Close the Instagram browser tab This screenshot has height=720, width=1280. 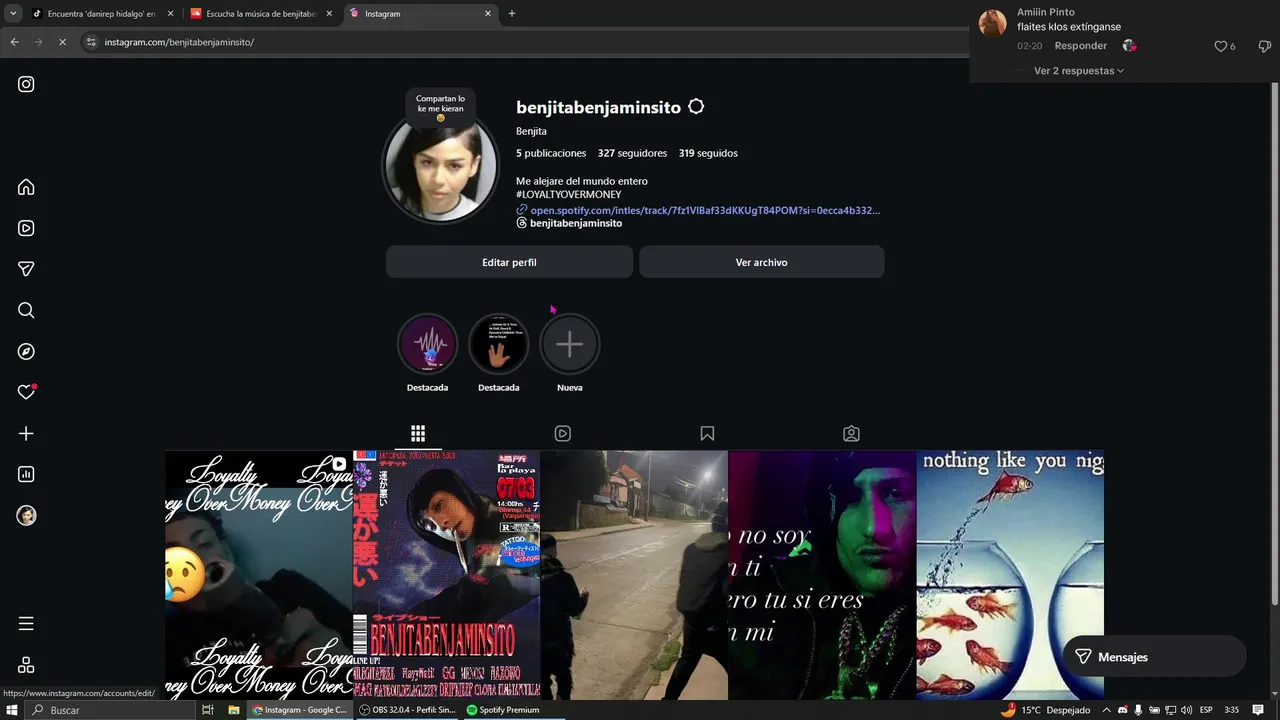(x=488, y=14)
